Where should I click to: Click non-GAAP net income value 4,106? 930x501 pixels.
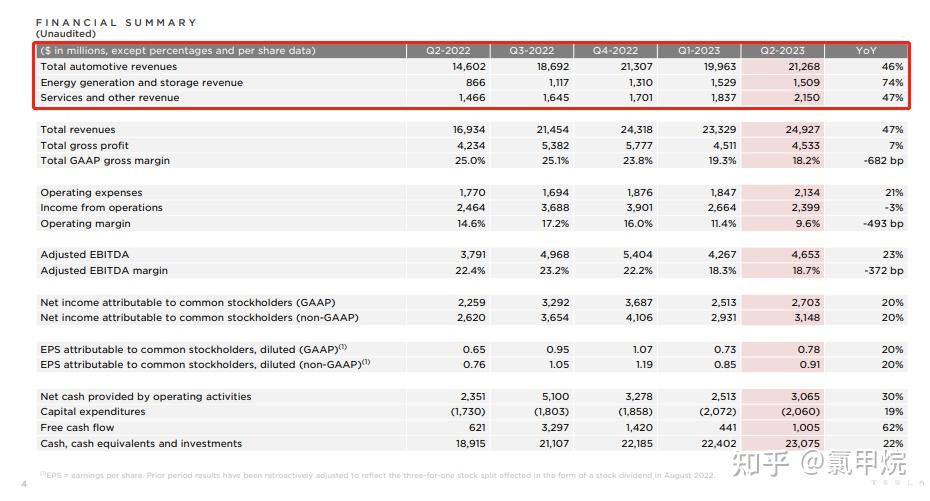point(639,318)
